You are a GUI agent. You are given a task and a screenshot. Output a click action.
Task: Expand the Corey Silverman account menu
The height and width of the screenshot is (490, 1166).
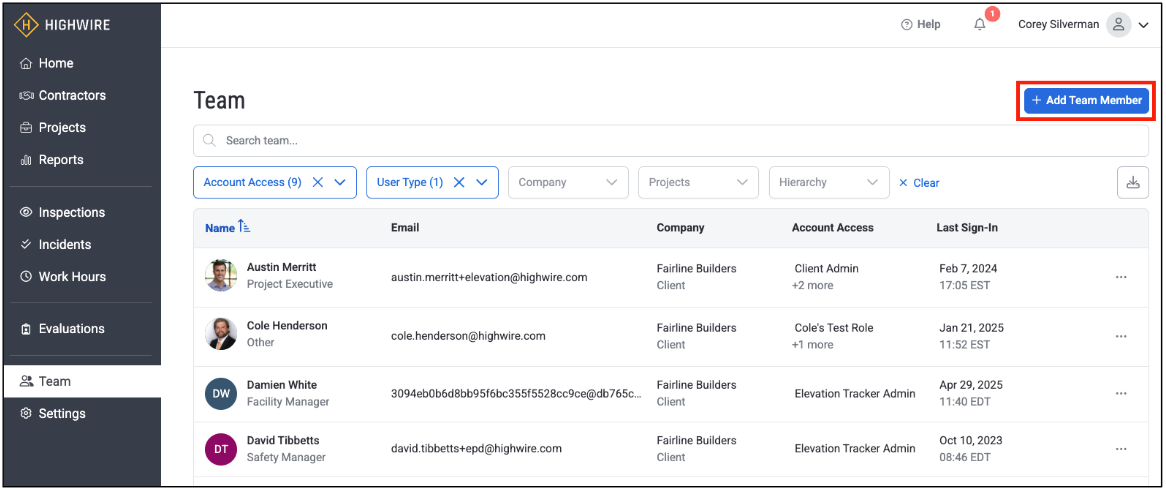1143,25
